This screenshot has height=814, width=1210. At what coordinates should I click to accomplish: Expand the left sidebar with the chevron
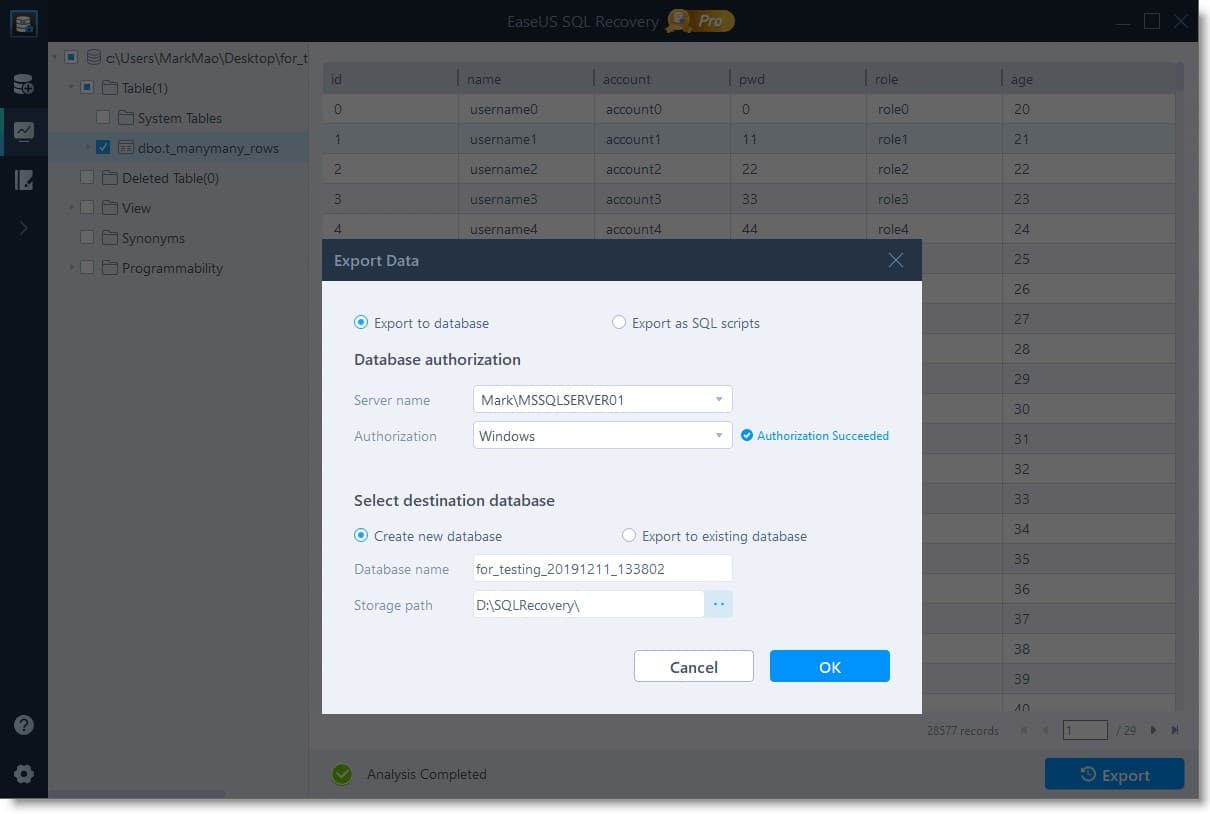pyautogui.click(x=24, y=228)
